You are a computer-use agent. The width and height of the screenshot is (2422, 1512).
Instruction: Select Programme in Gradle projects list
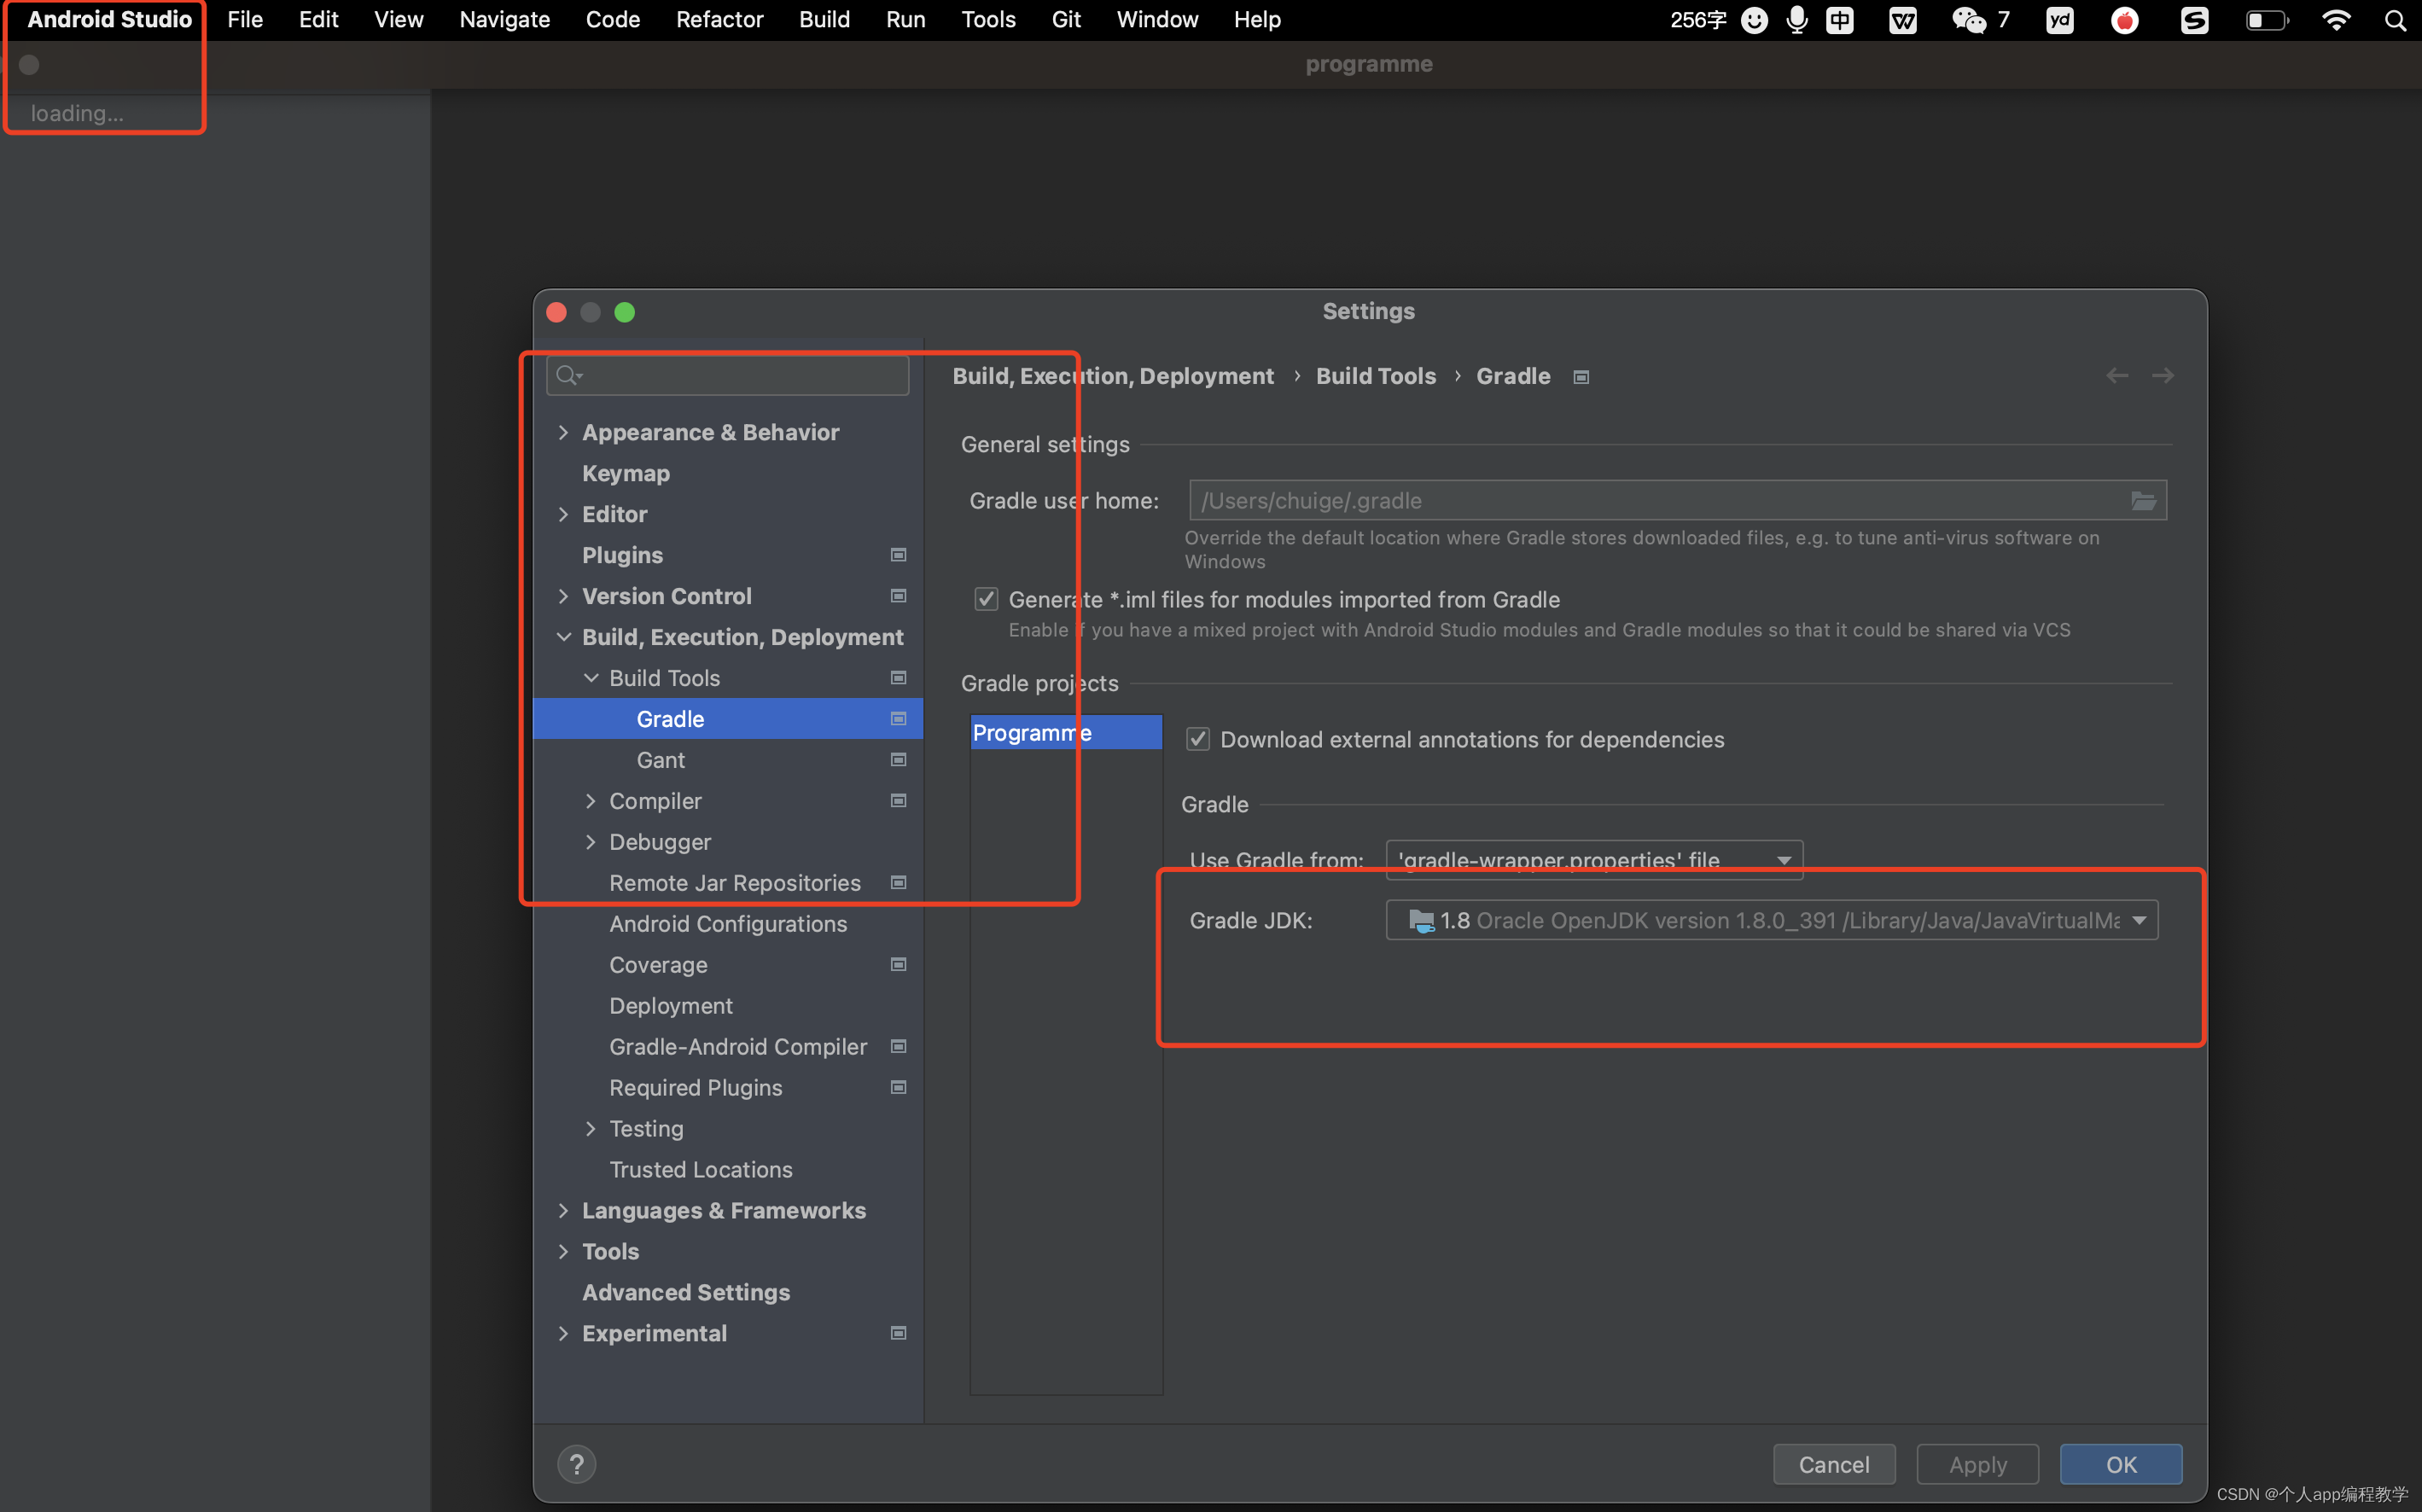click(x=1066, y=733)
